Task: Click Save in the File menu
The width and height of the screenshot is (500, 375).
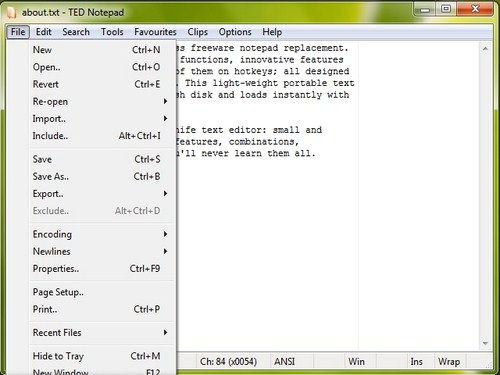Action: (x=101, y=159)
